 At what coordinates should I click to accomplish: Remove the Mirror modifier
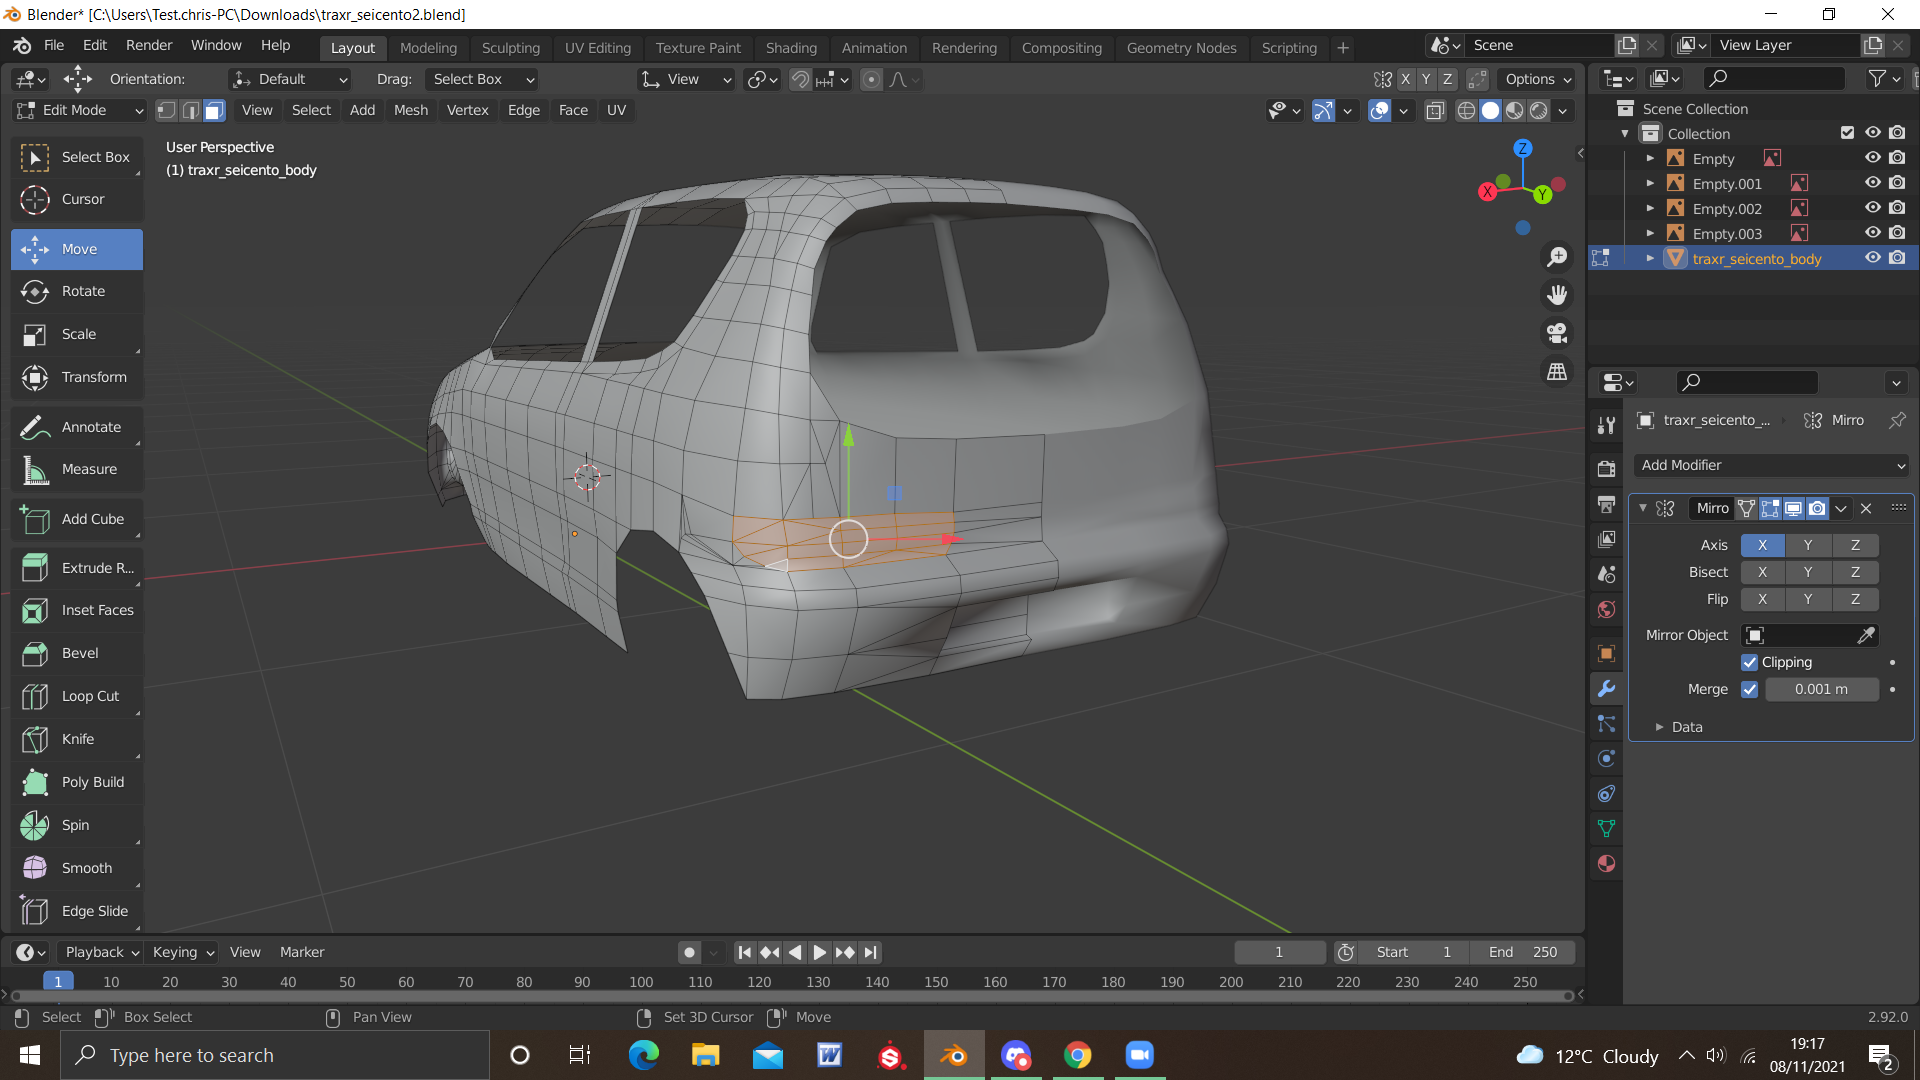click(x=1866, y=508)
